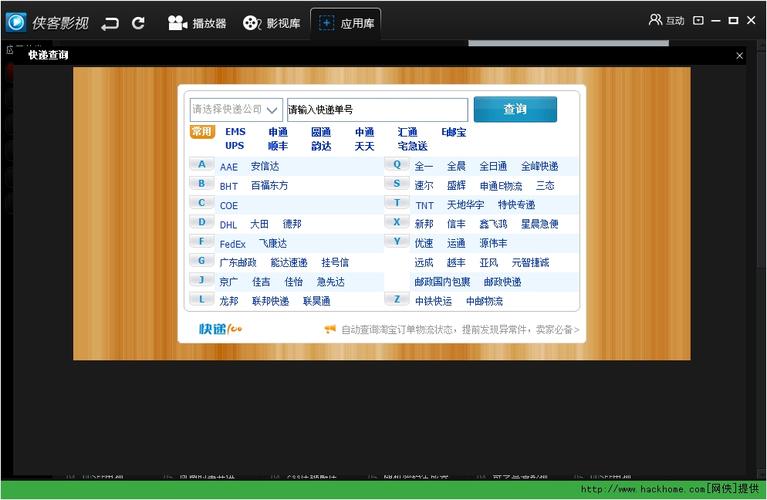This screenshot has width=767, height=500.
Task: Open the mini-mode menu icon beside 互动
Action: (699, 21)
